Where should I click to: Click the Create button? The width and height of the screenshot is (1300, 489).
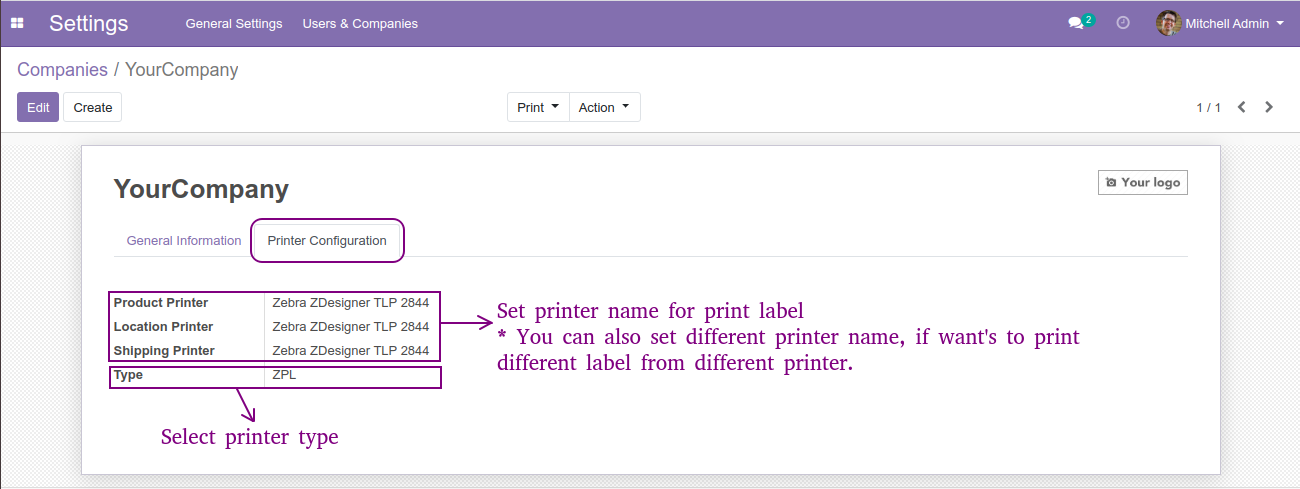click(93, 107)
